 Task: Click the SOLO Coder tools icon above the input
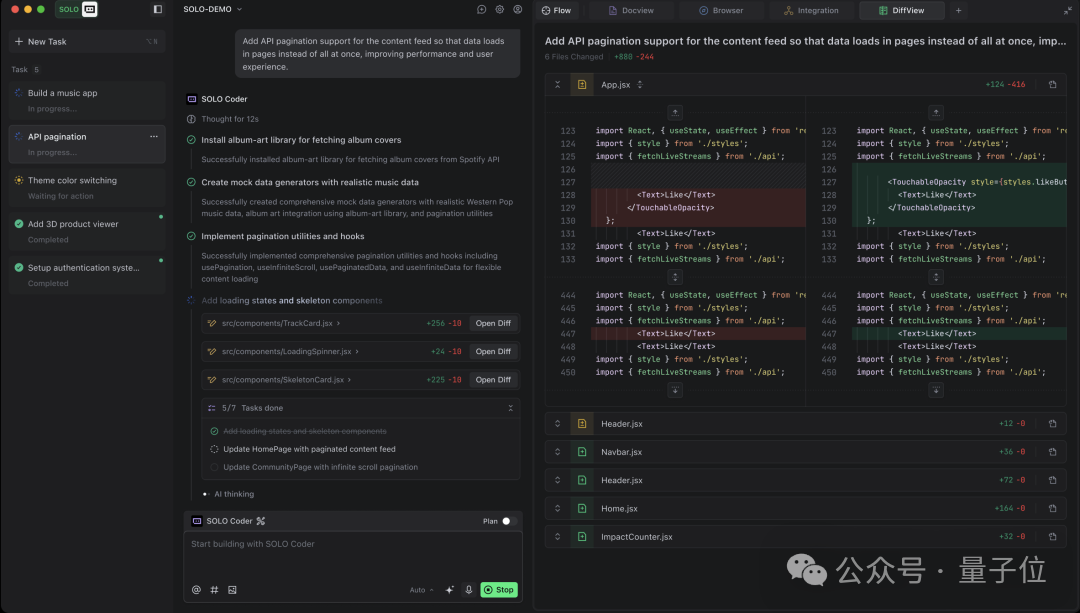[x=260, y=521]
